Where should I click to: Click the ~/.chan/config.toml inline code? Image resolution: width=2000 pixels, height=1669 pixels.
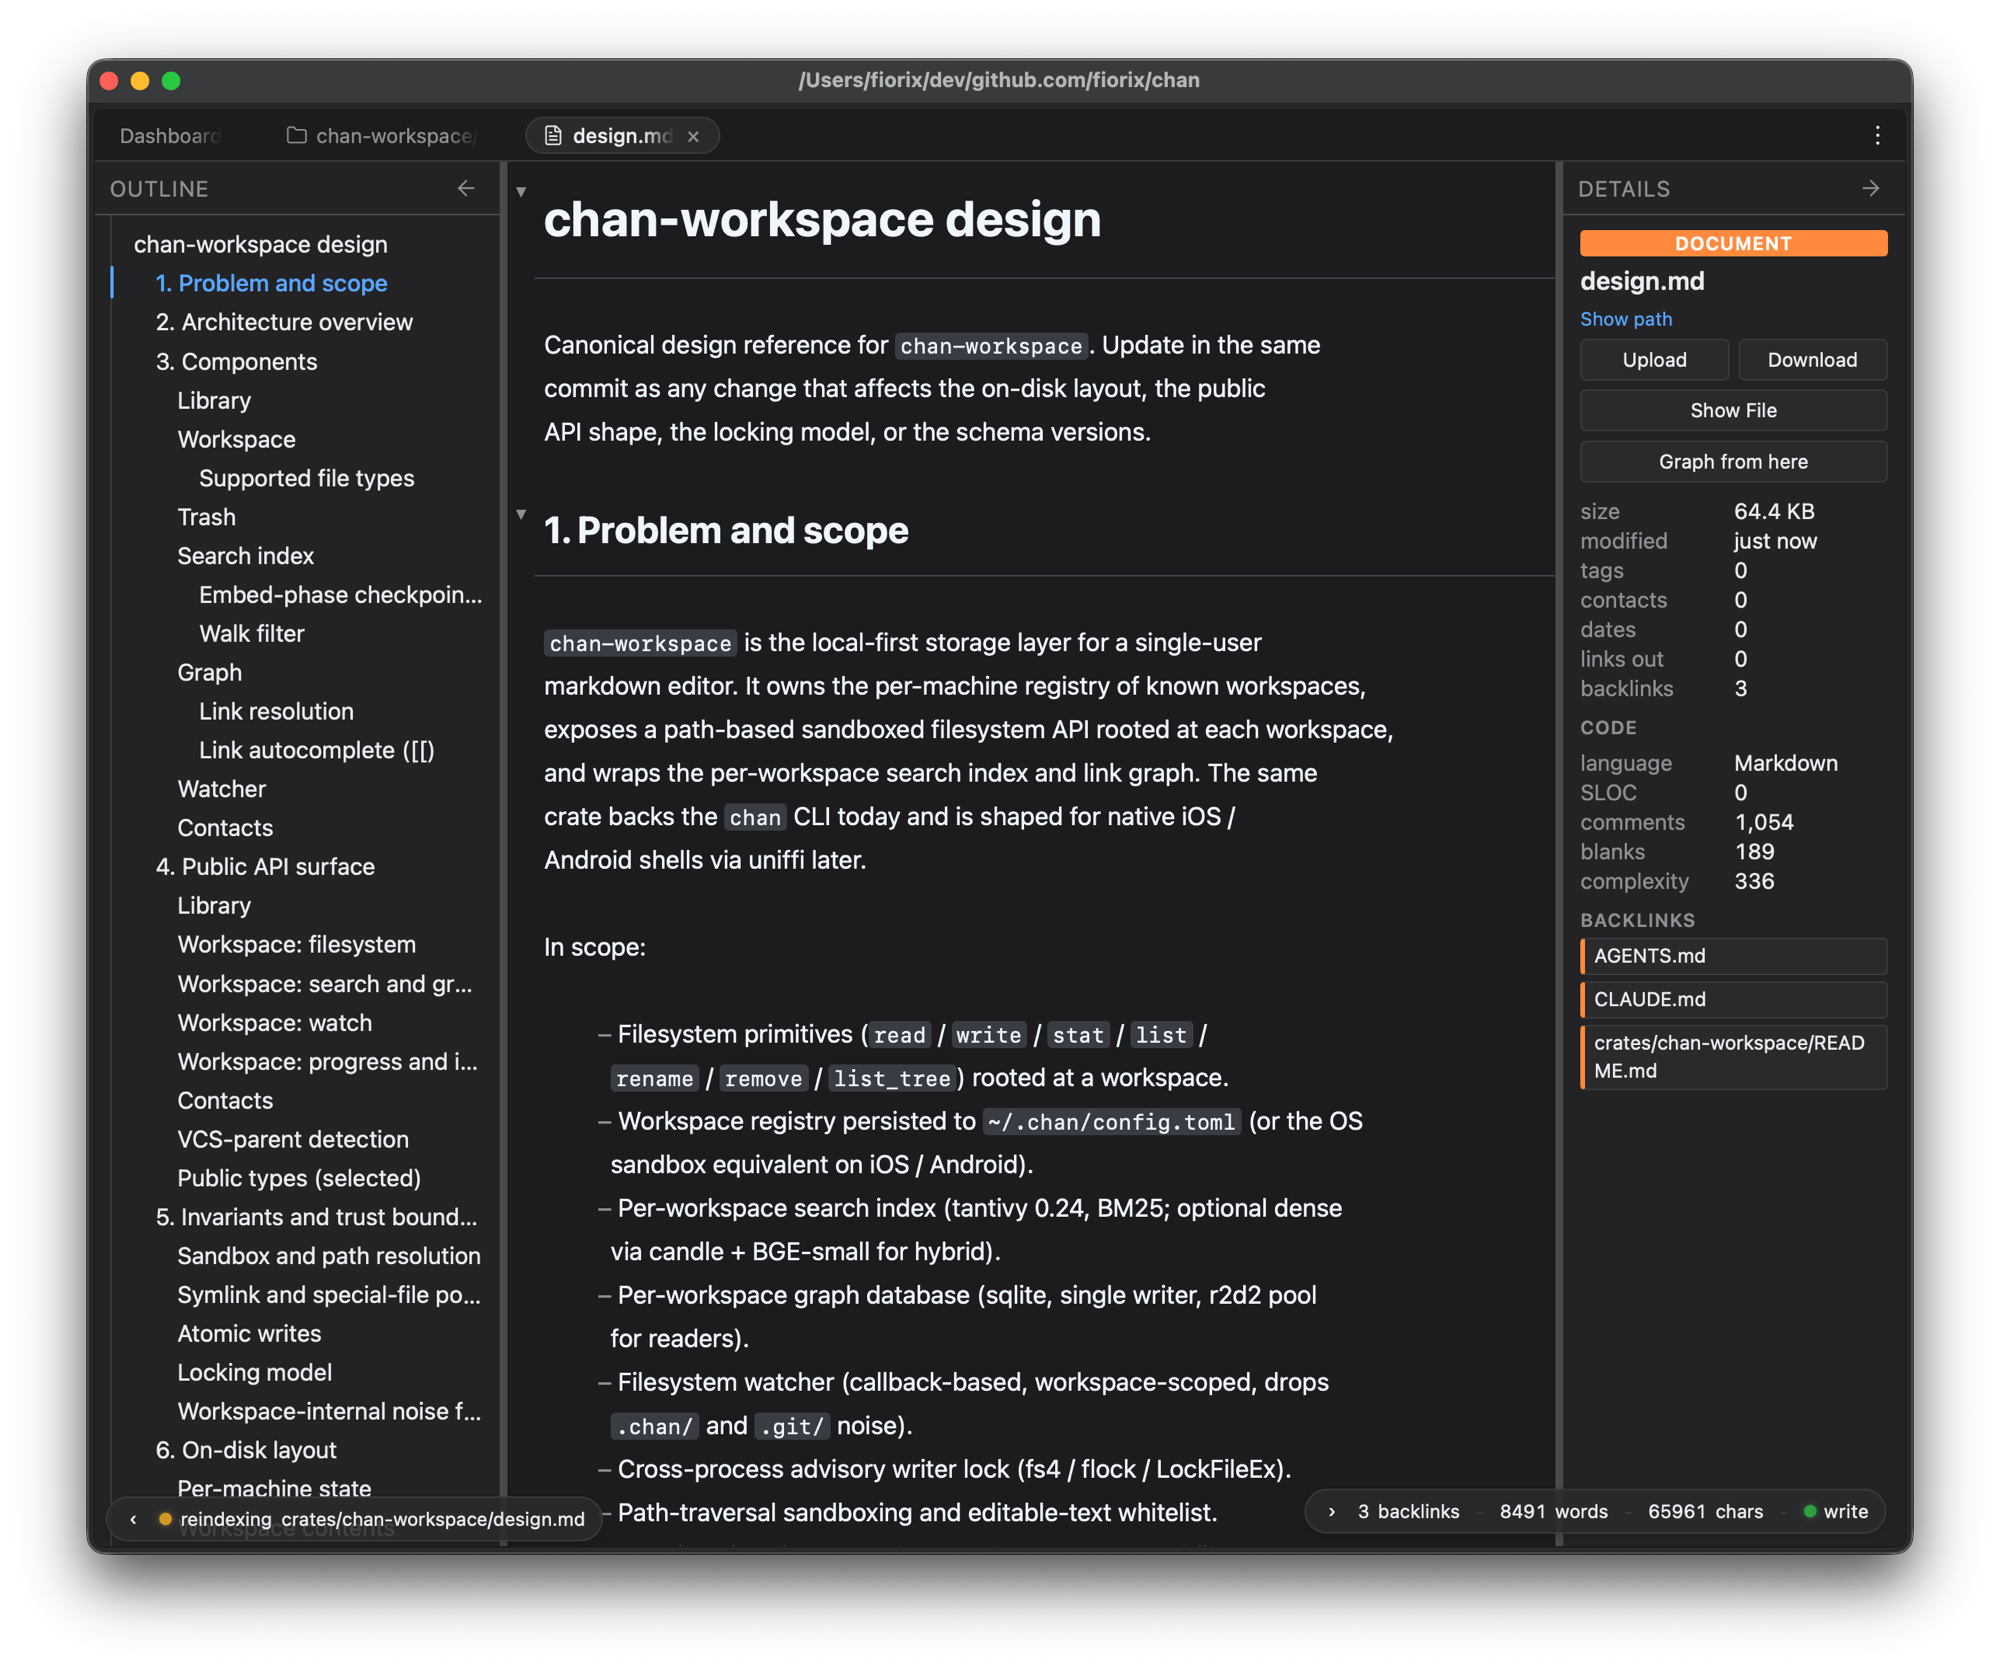click(1111, 1122)
